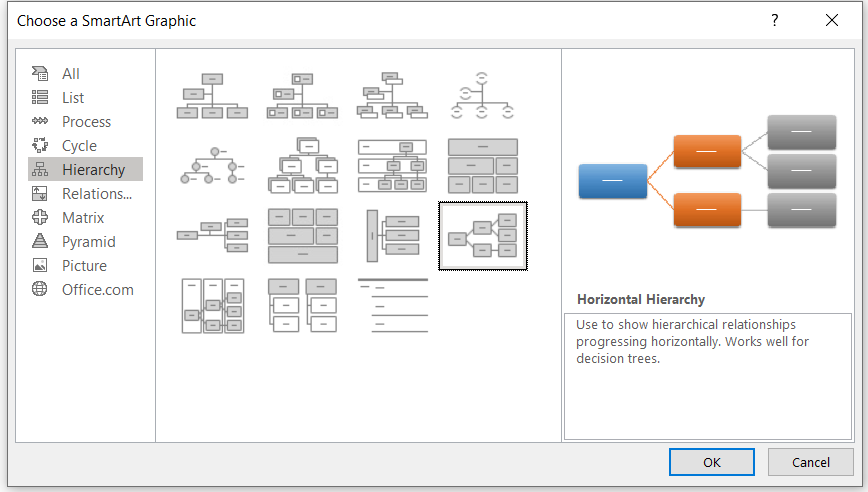The image size is (868, 492).
Task: Choose the Matrix category
Action: pyautogui.click(x=85, y=218)
